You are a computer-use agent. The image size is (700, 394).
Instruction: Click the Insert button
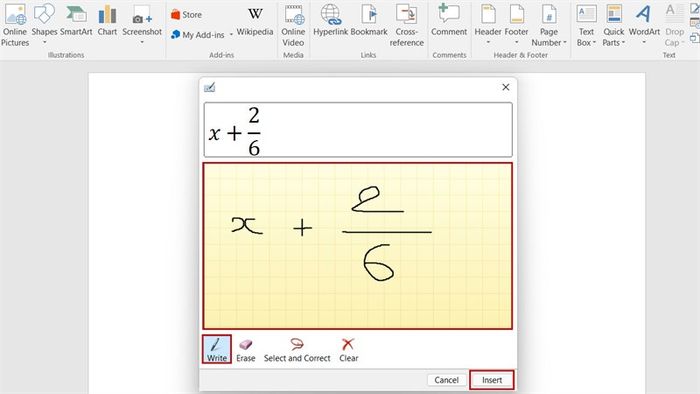click(x=492, y=380)
